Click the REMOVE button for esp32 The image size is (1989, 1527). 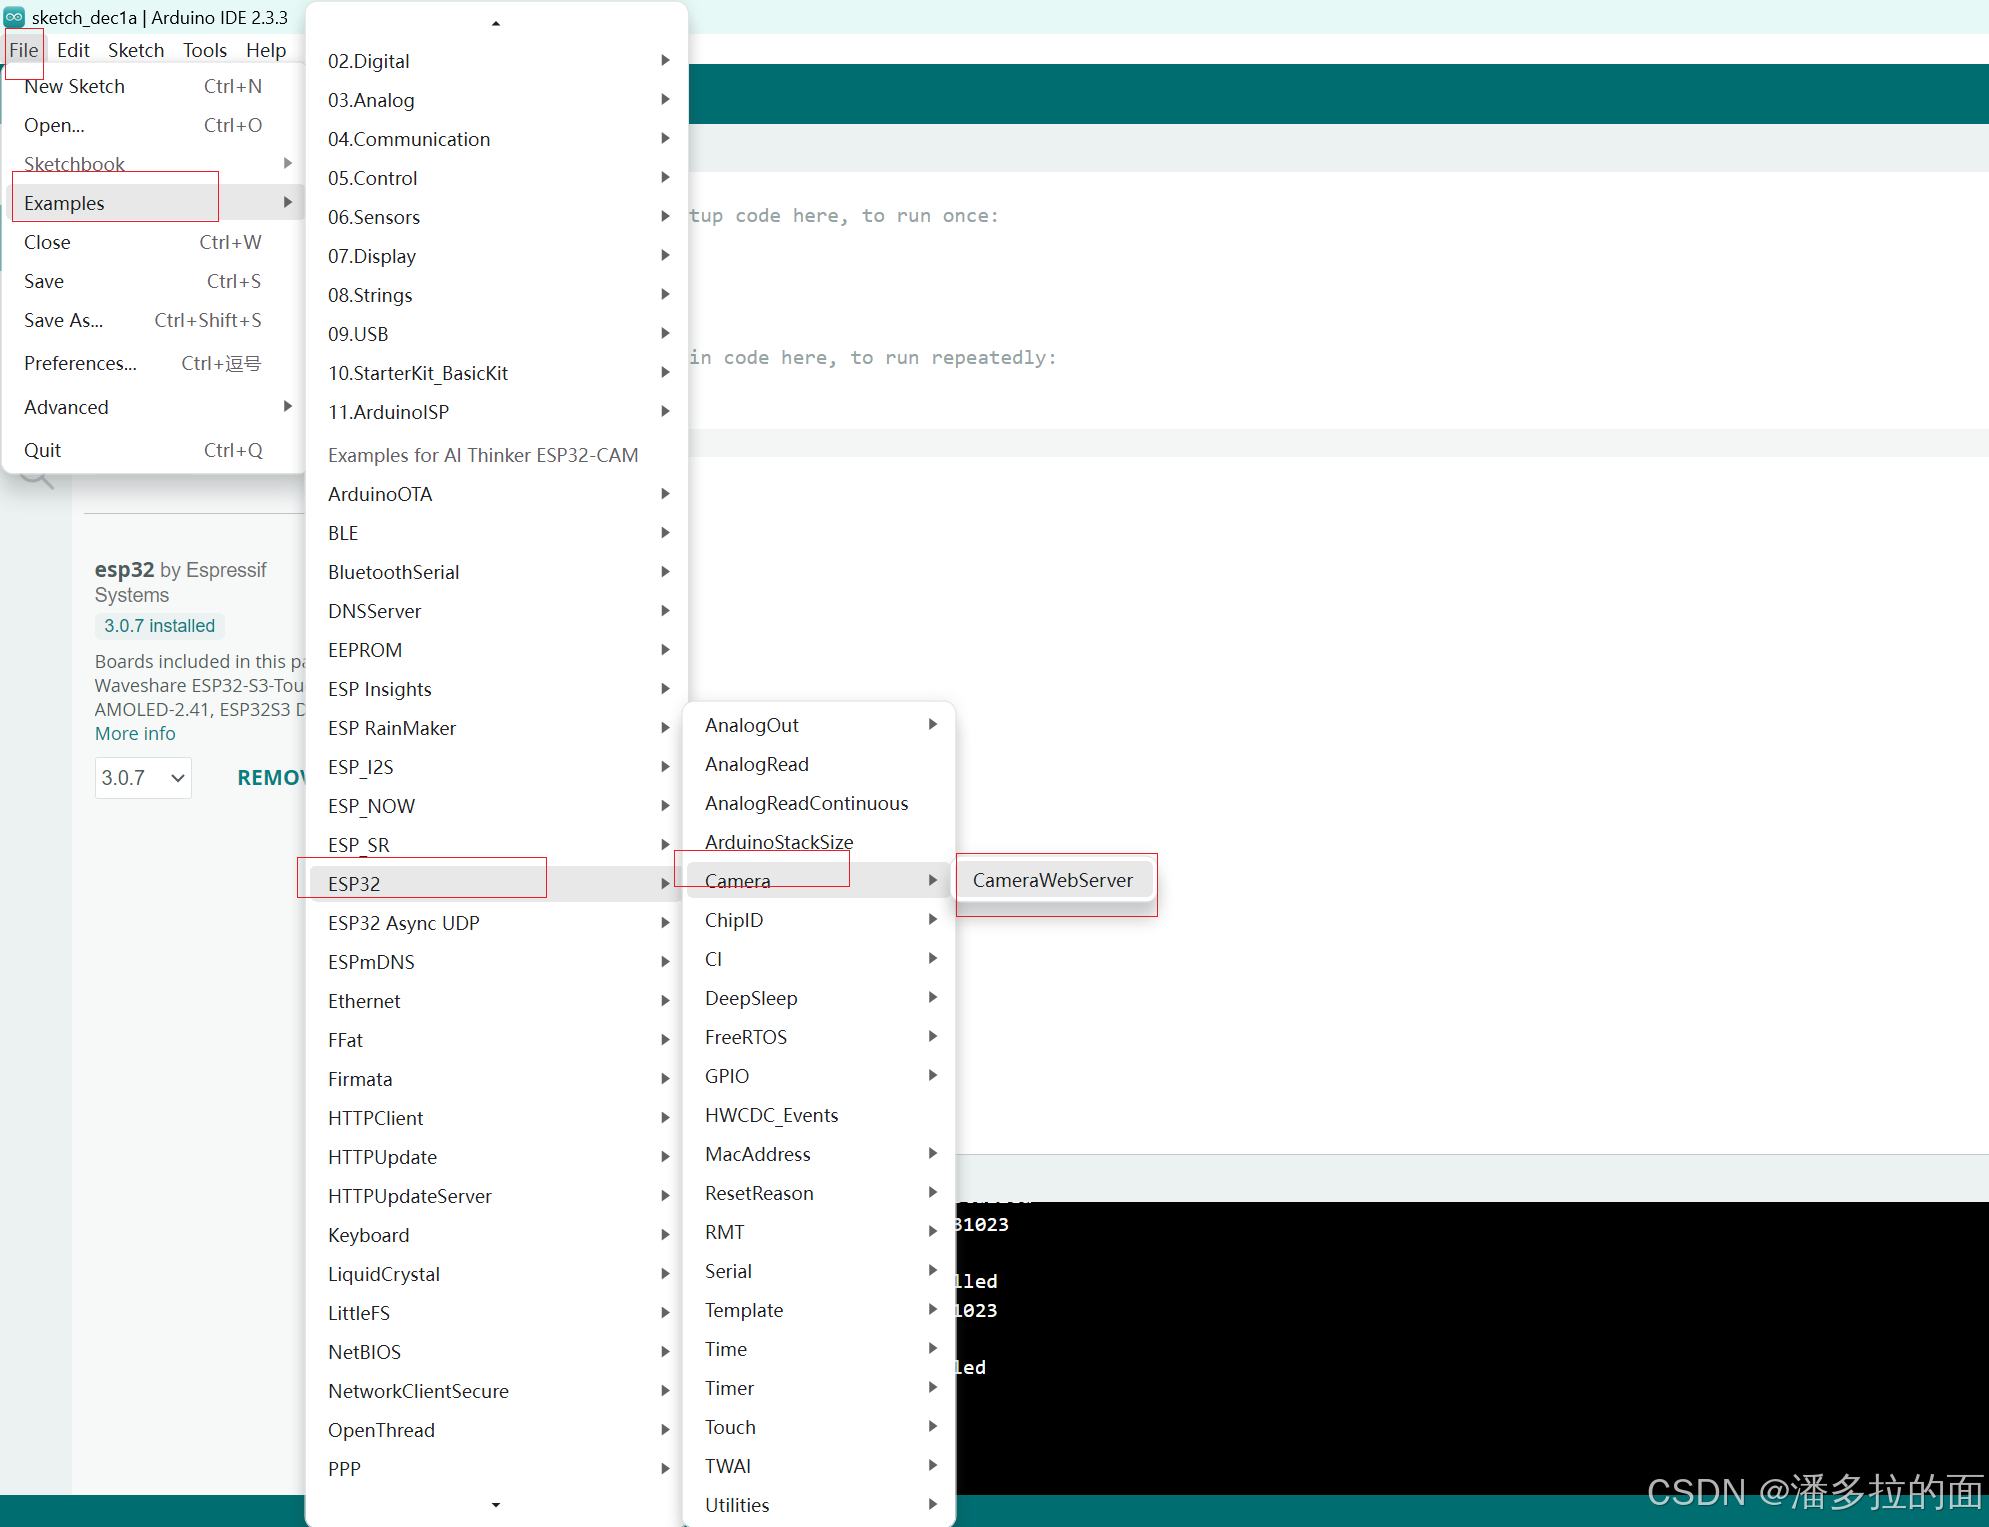270,778
